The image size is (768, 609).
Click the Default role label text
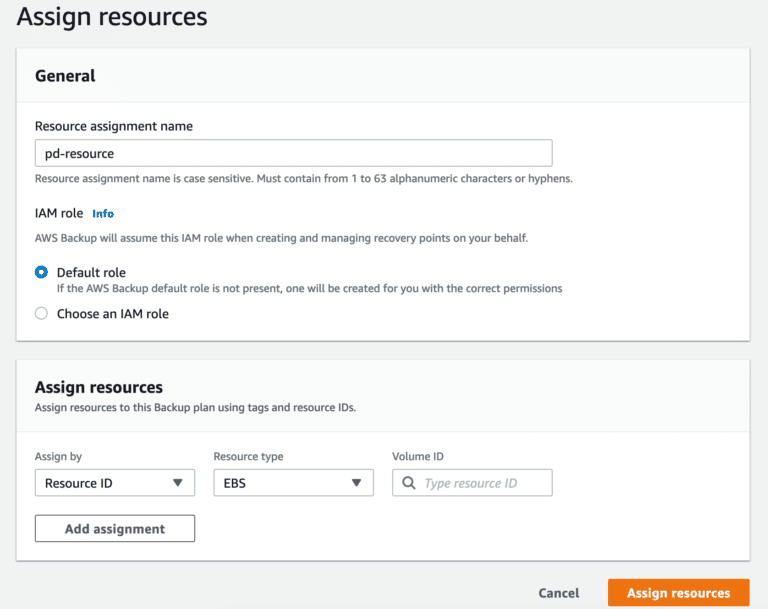(x=91, y=272)
